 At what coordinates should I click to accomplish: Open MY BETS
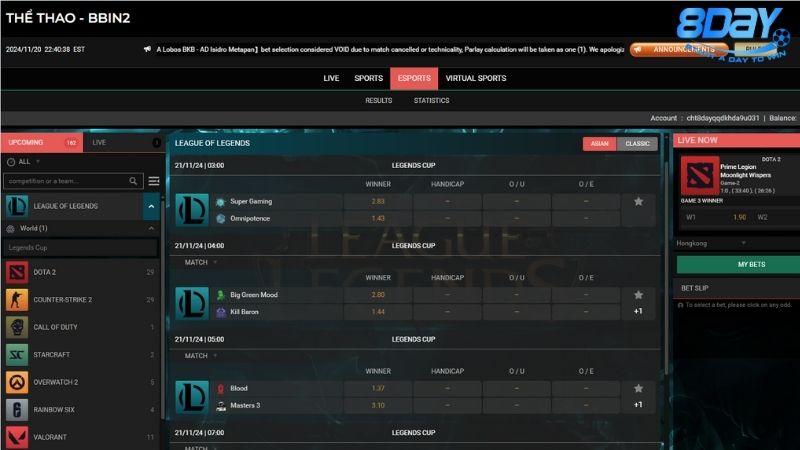tap(738, 264)
